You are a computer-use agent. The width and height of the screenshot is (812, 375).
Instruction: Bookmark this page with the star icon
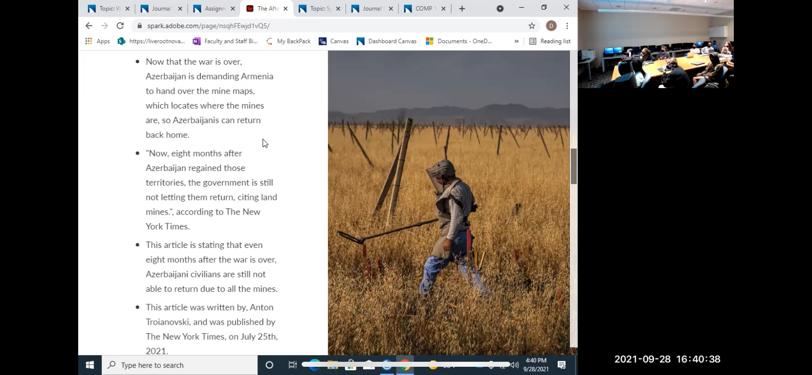pos(531,25)
